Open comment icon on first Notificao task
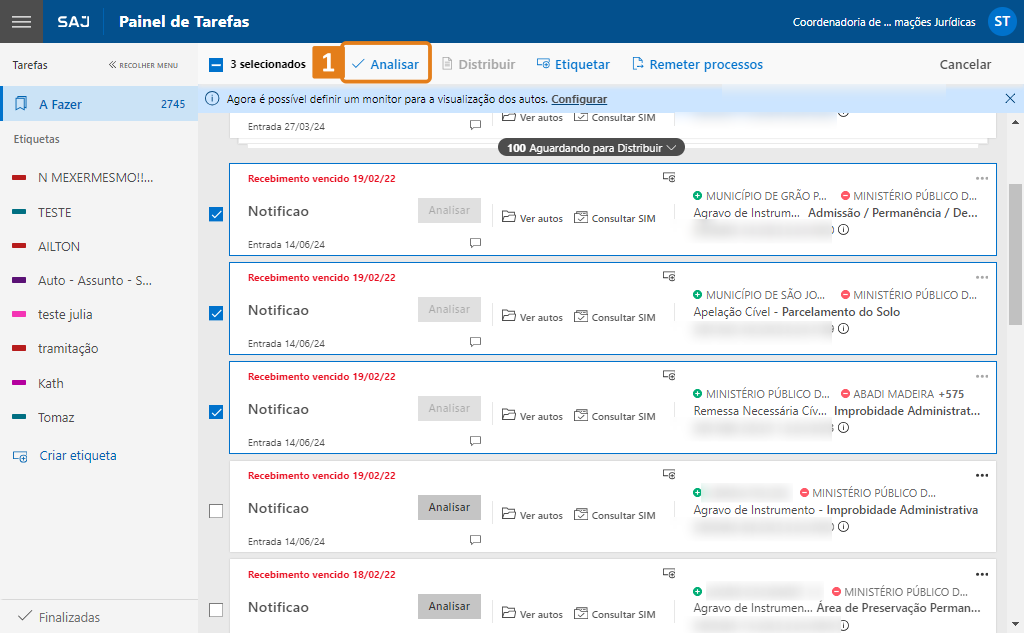 point(475,243)
